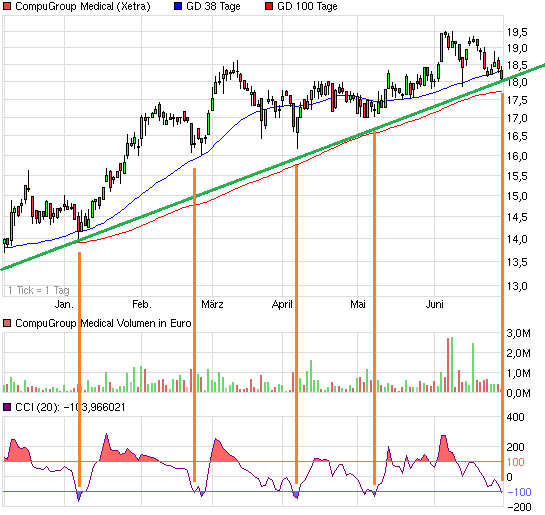Click the 'CCI (20): -103,966021' indicator label
Image resolution: width=545 pixels, height=515 pixels.
tap(70, 407)
